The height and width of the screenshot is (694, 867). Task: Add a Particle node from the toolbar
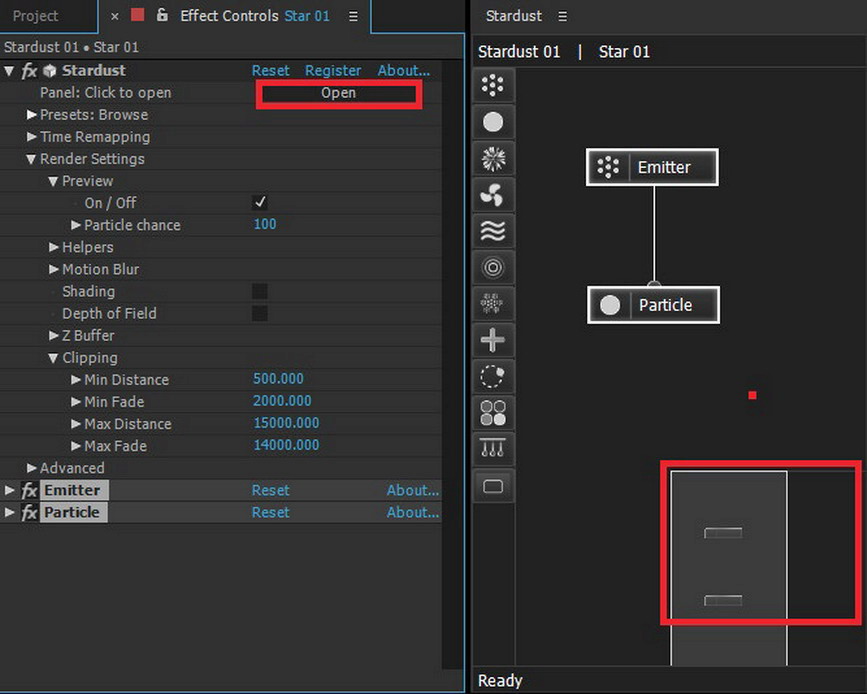(x=493, y=122)
